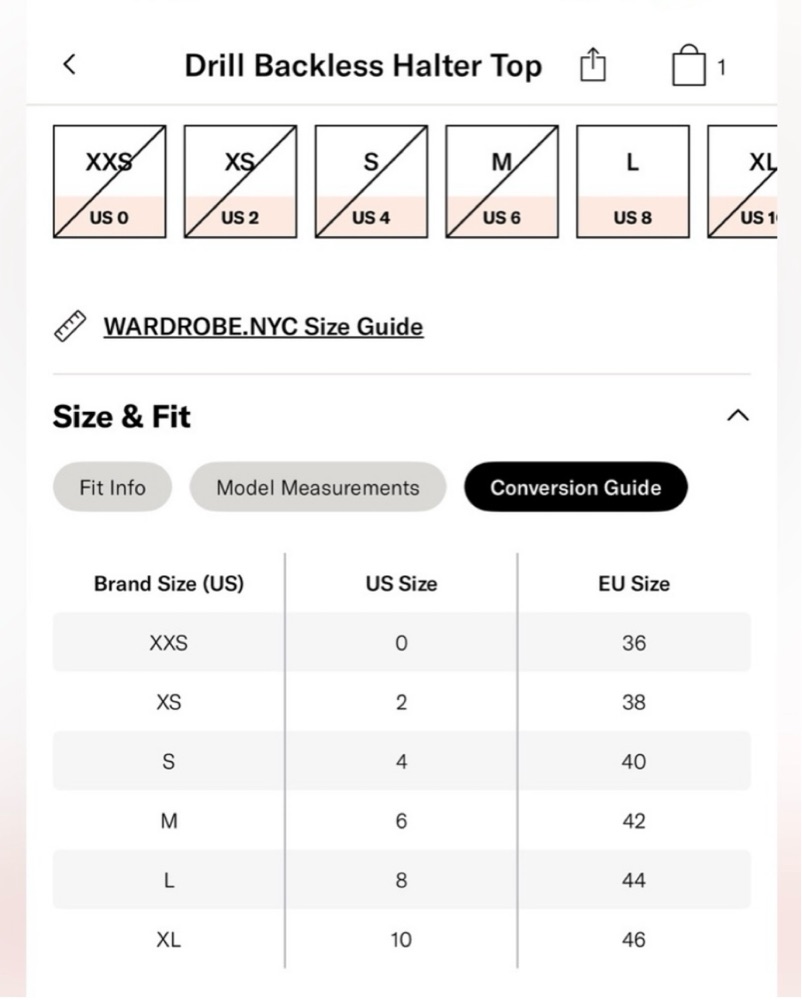Go back using the left arrow
Viewport: 802px width, 1000px height.
pyautogui.click(x=69, y=64)
